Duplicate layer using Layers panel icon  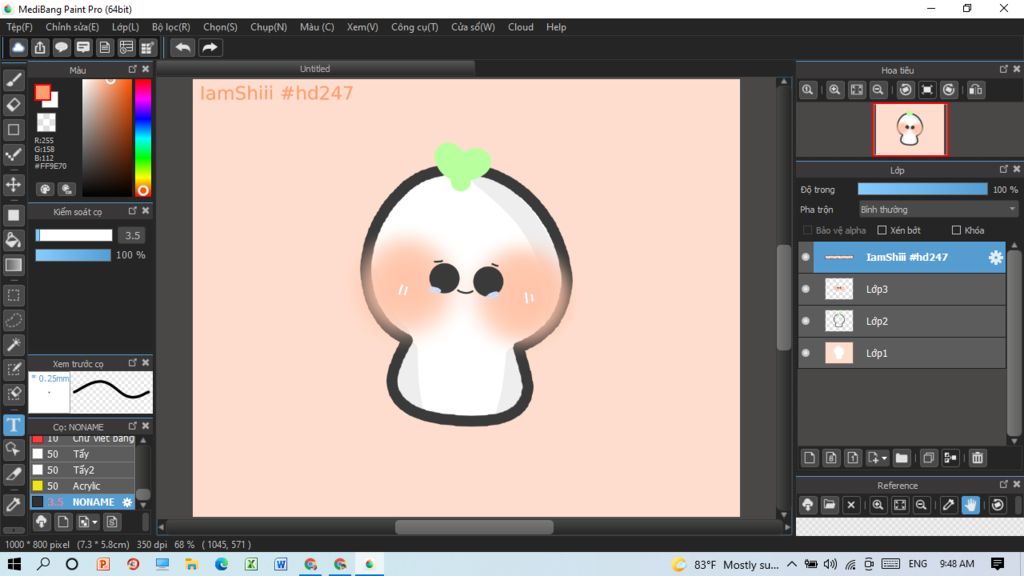[929, 458]
